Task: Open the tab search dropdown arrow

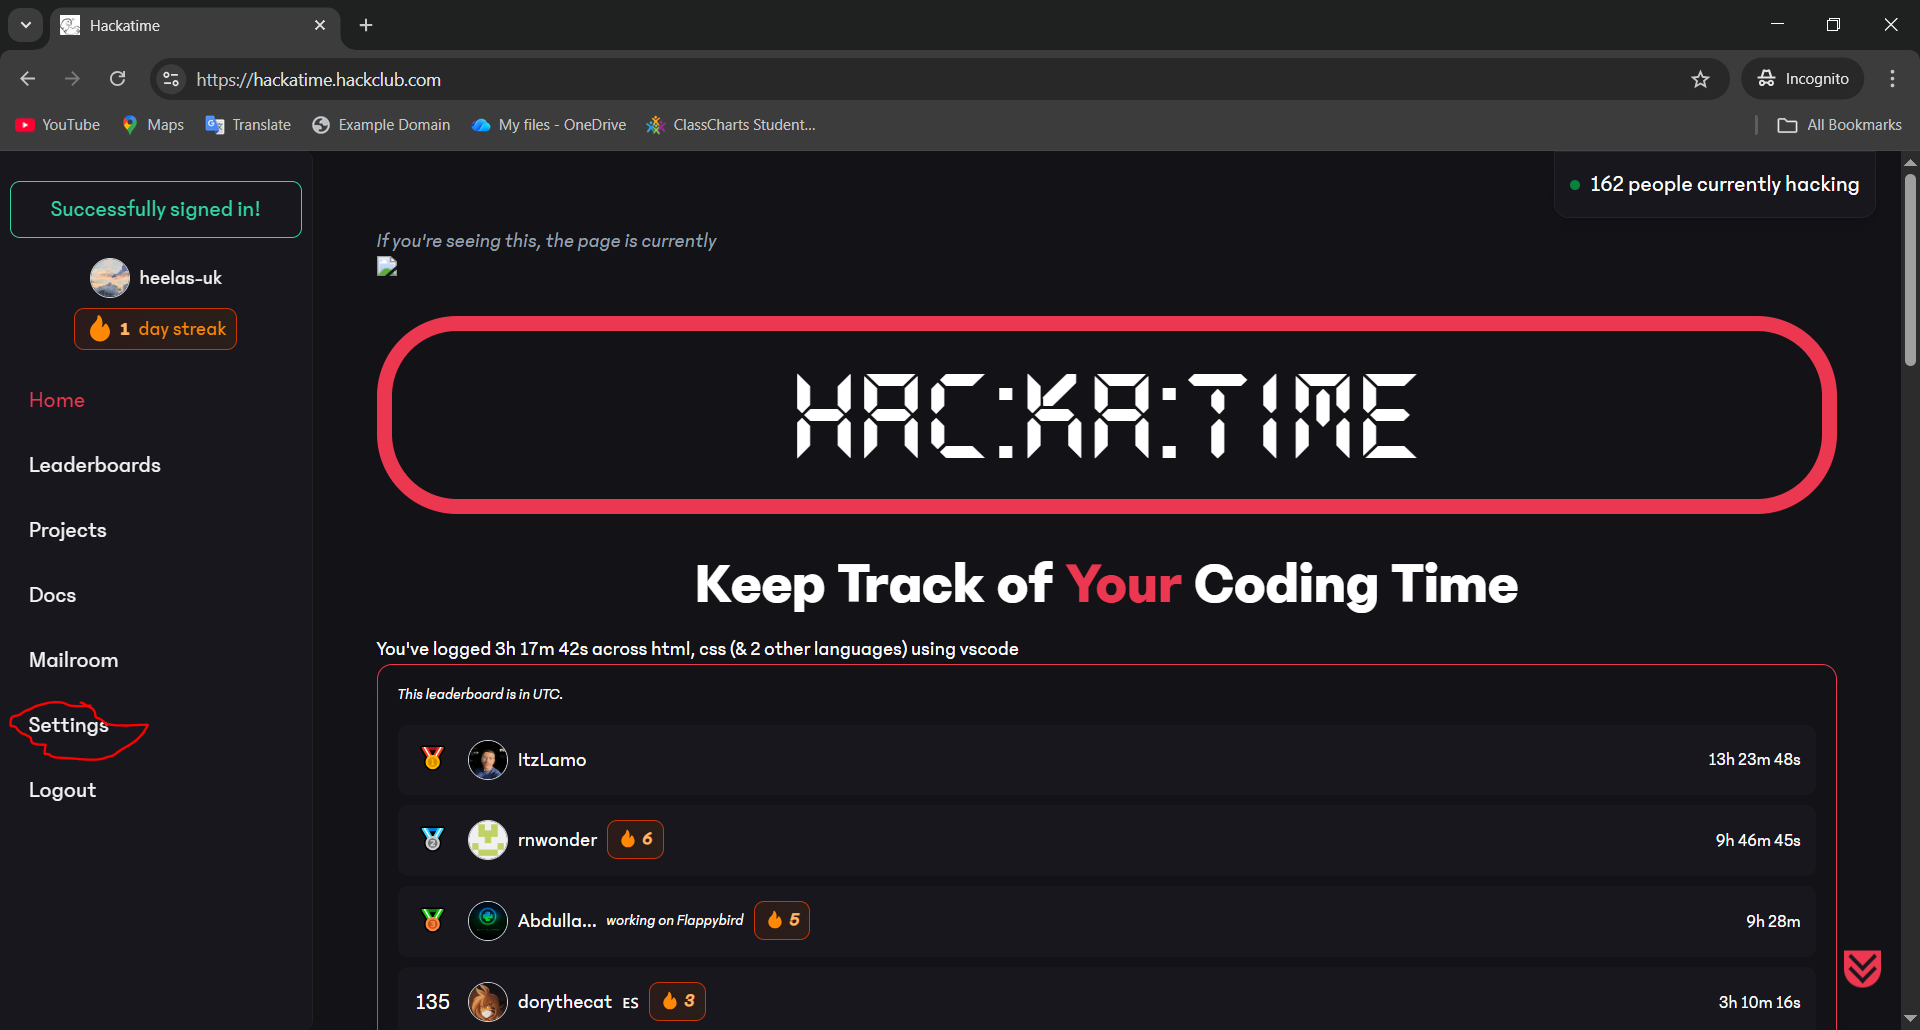Action: [24, 24]
